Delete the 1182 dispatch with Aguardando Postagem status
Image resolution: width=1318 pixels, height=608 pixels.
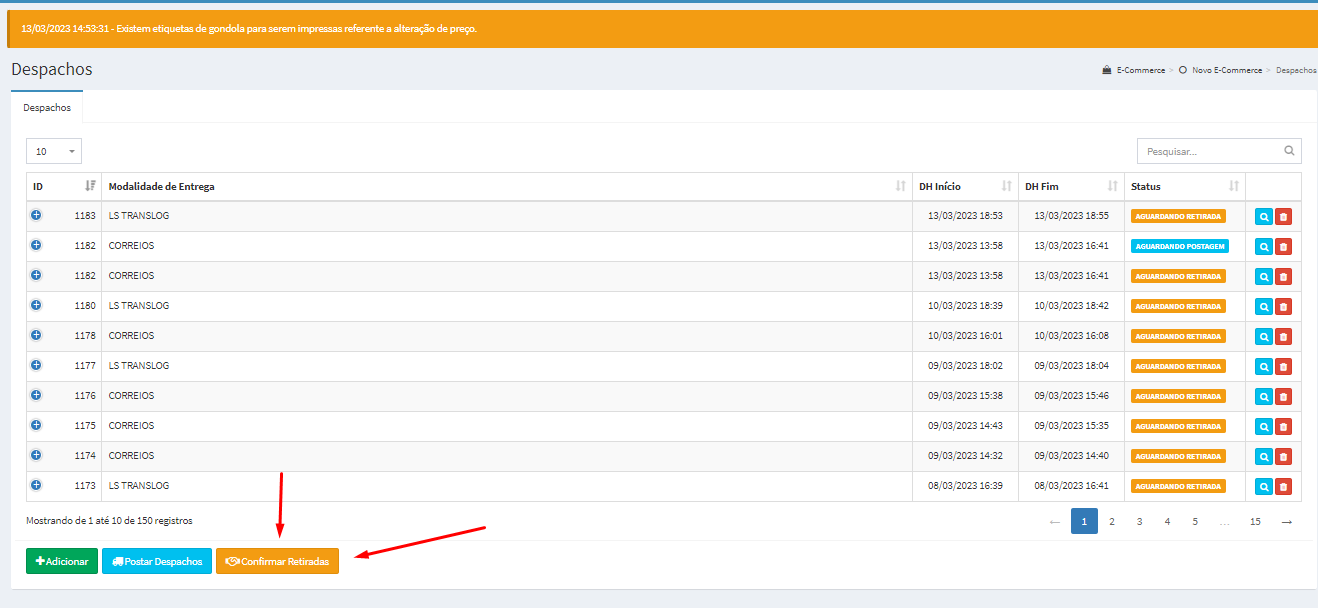click(x=1283, y=247)
